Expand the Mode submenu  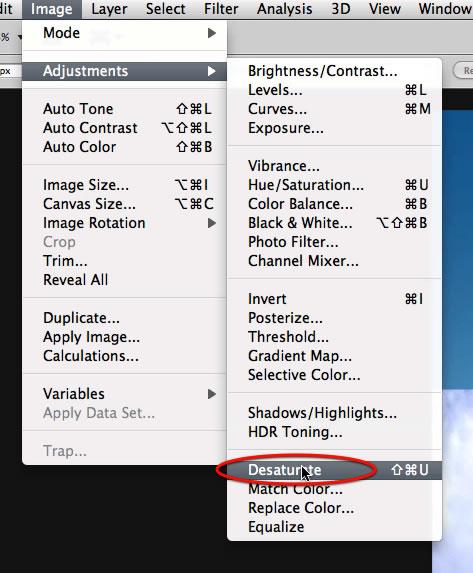[x=124, y=33]
